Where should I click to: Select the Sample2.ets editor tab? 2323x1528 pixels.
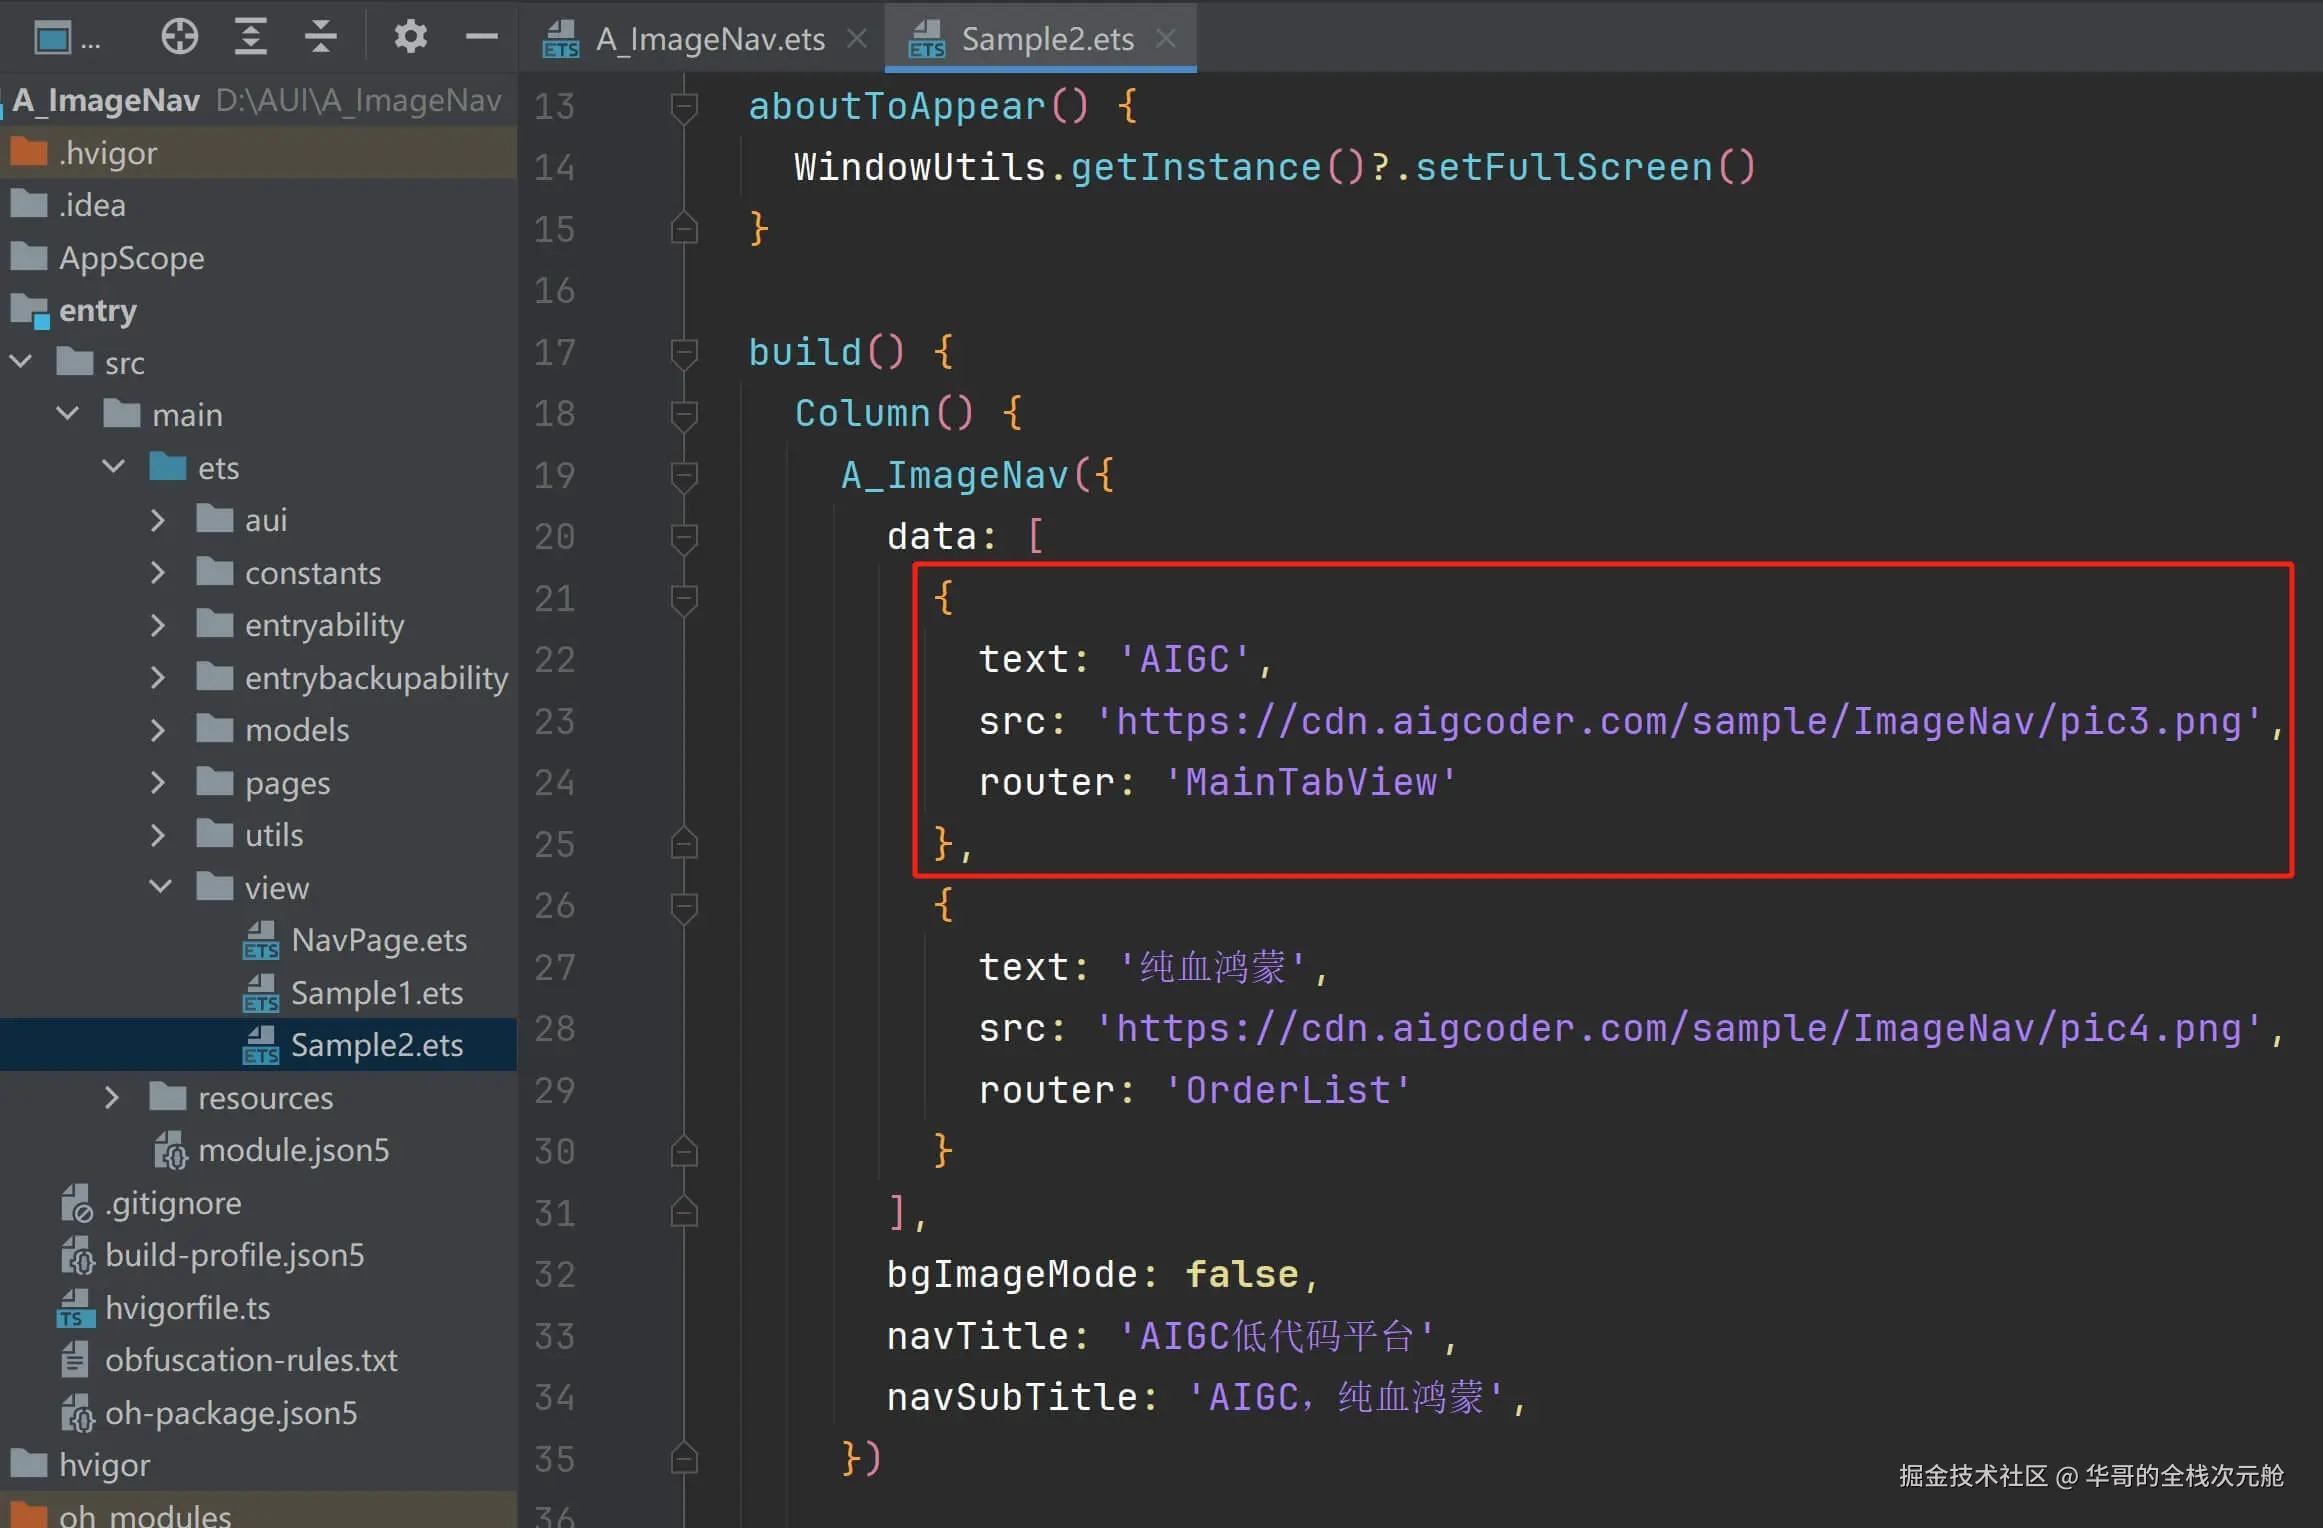tap(1046, 39)
